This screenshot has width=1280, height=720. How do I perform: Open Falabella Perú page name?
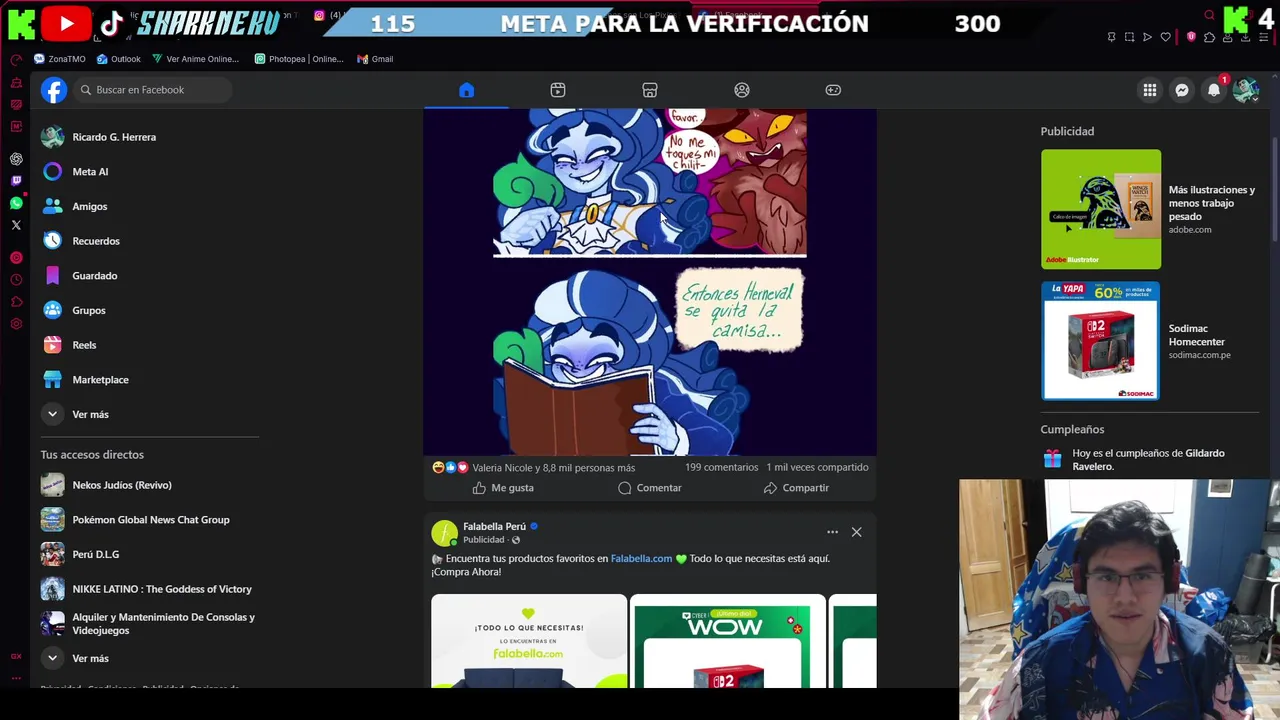494,526
